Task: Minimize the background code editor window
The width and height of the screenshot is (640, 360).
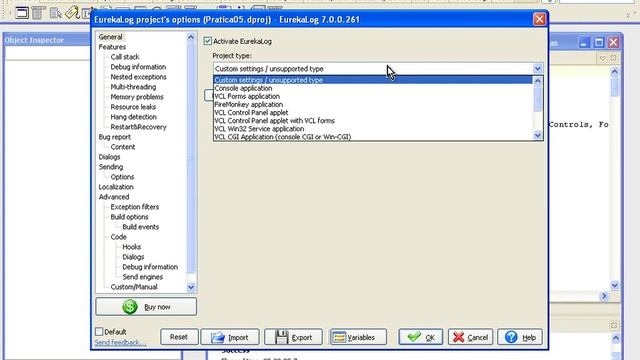Action: pyautogui.click(x=584, y=42)
